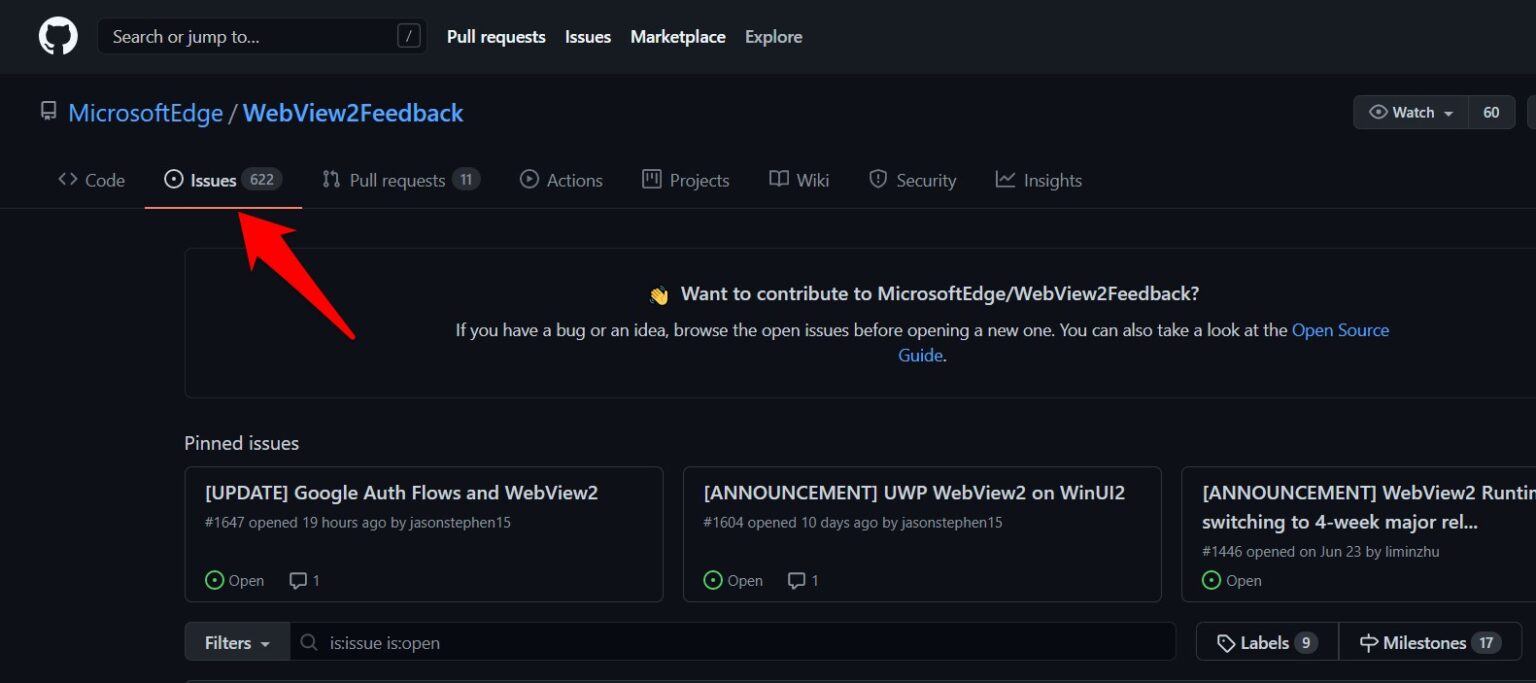Click open status icon on UWP WebView2 issue
Screen dimensions: 1536x683
pyautogui.click(x=713, y=580)
